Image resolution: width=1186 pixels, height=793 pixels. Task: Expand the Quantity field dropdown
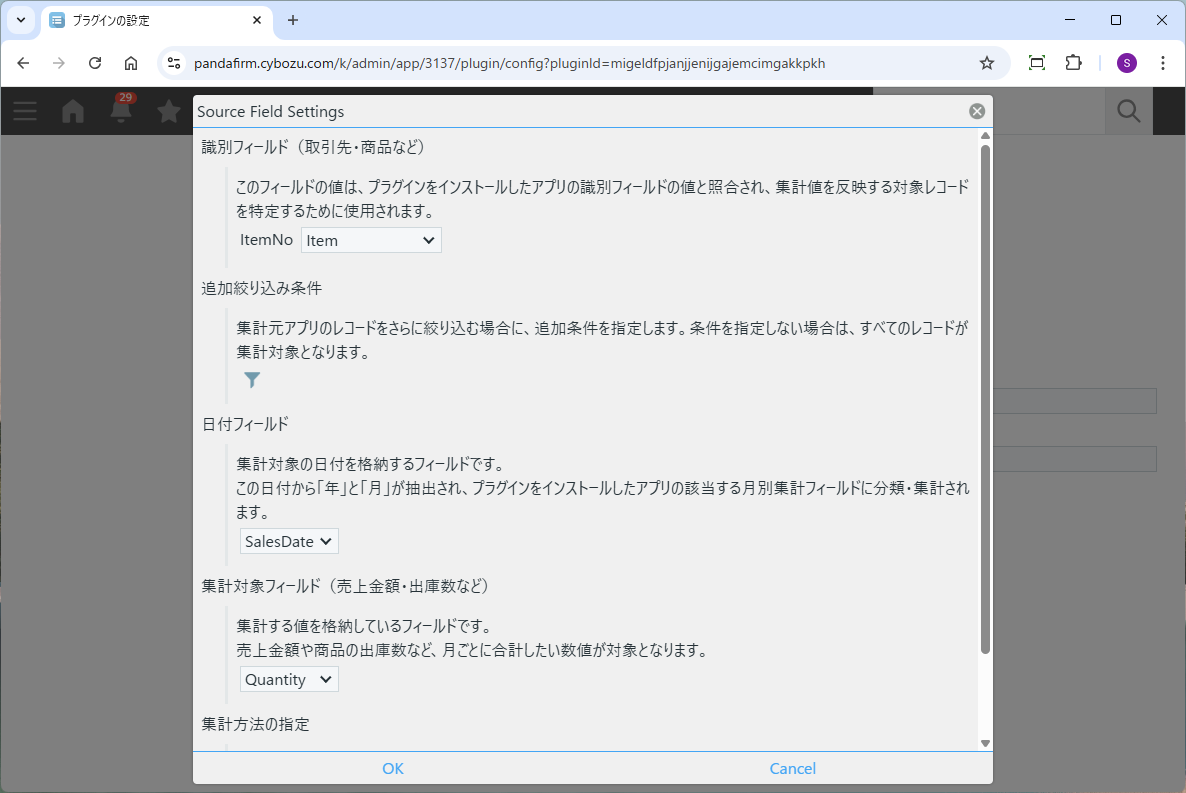289,679
